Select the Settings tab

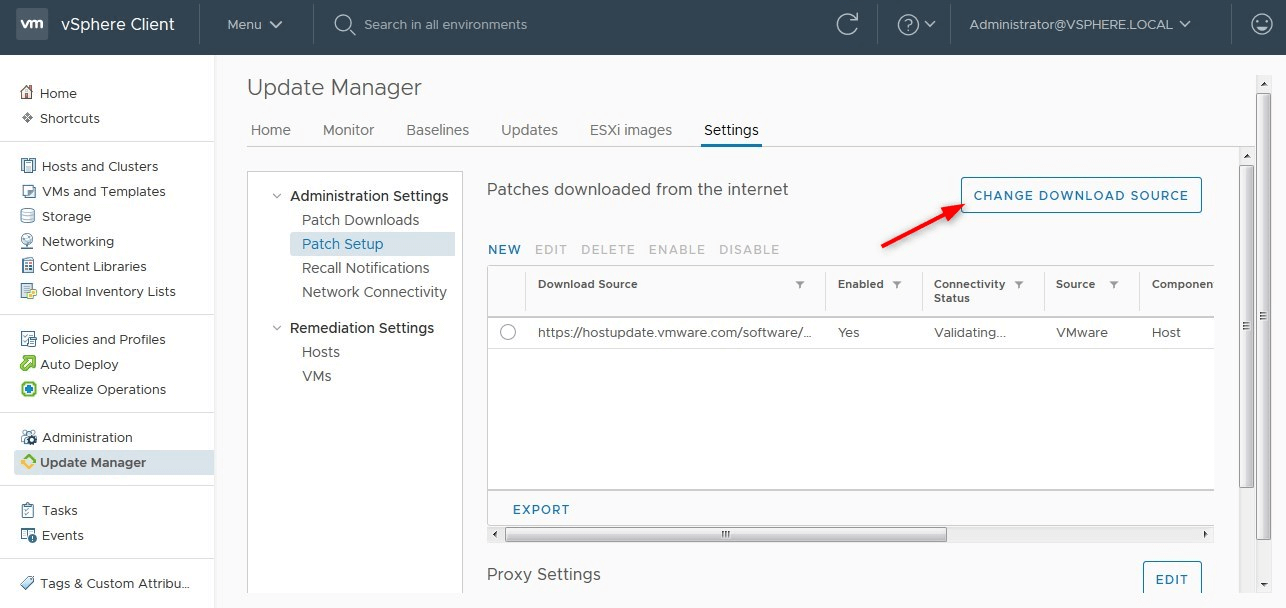pyautogui.click(x=731, y=130)
